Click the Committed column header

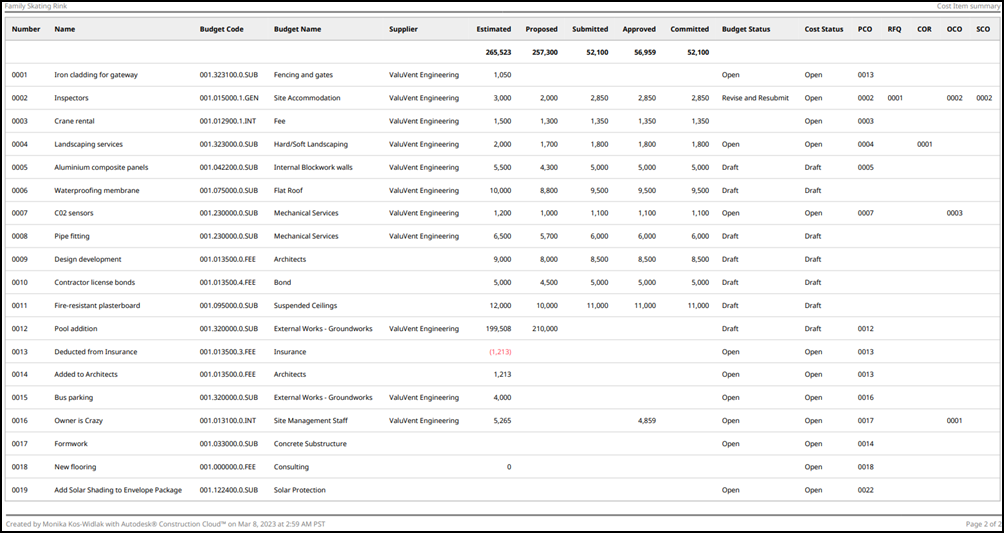[x=690, y=29]
